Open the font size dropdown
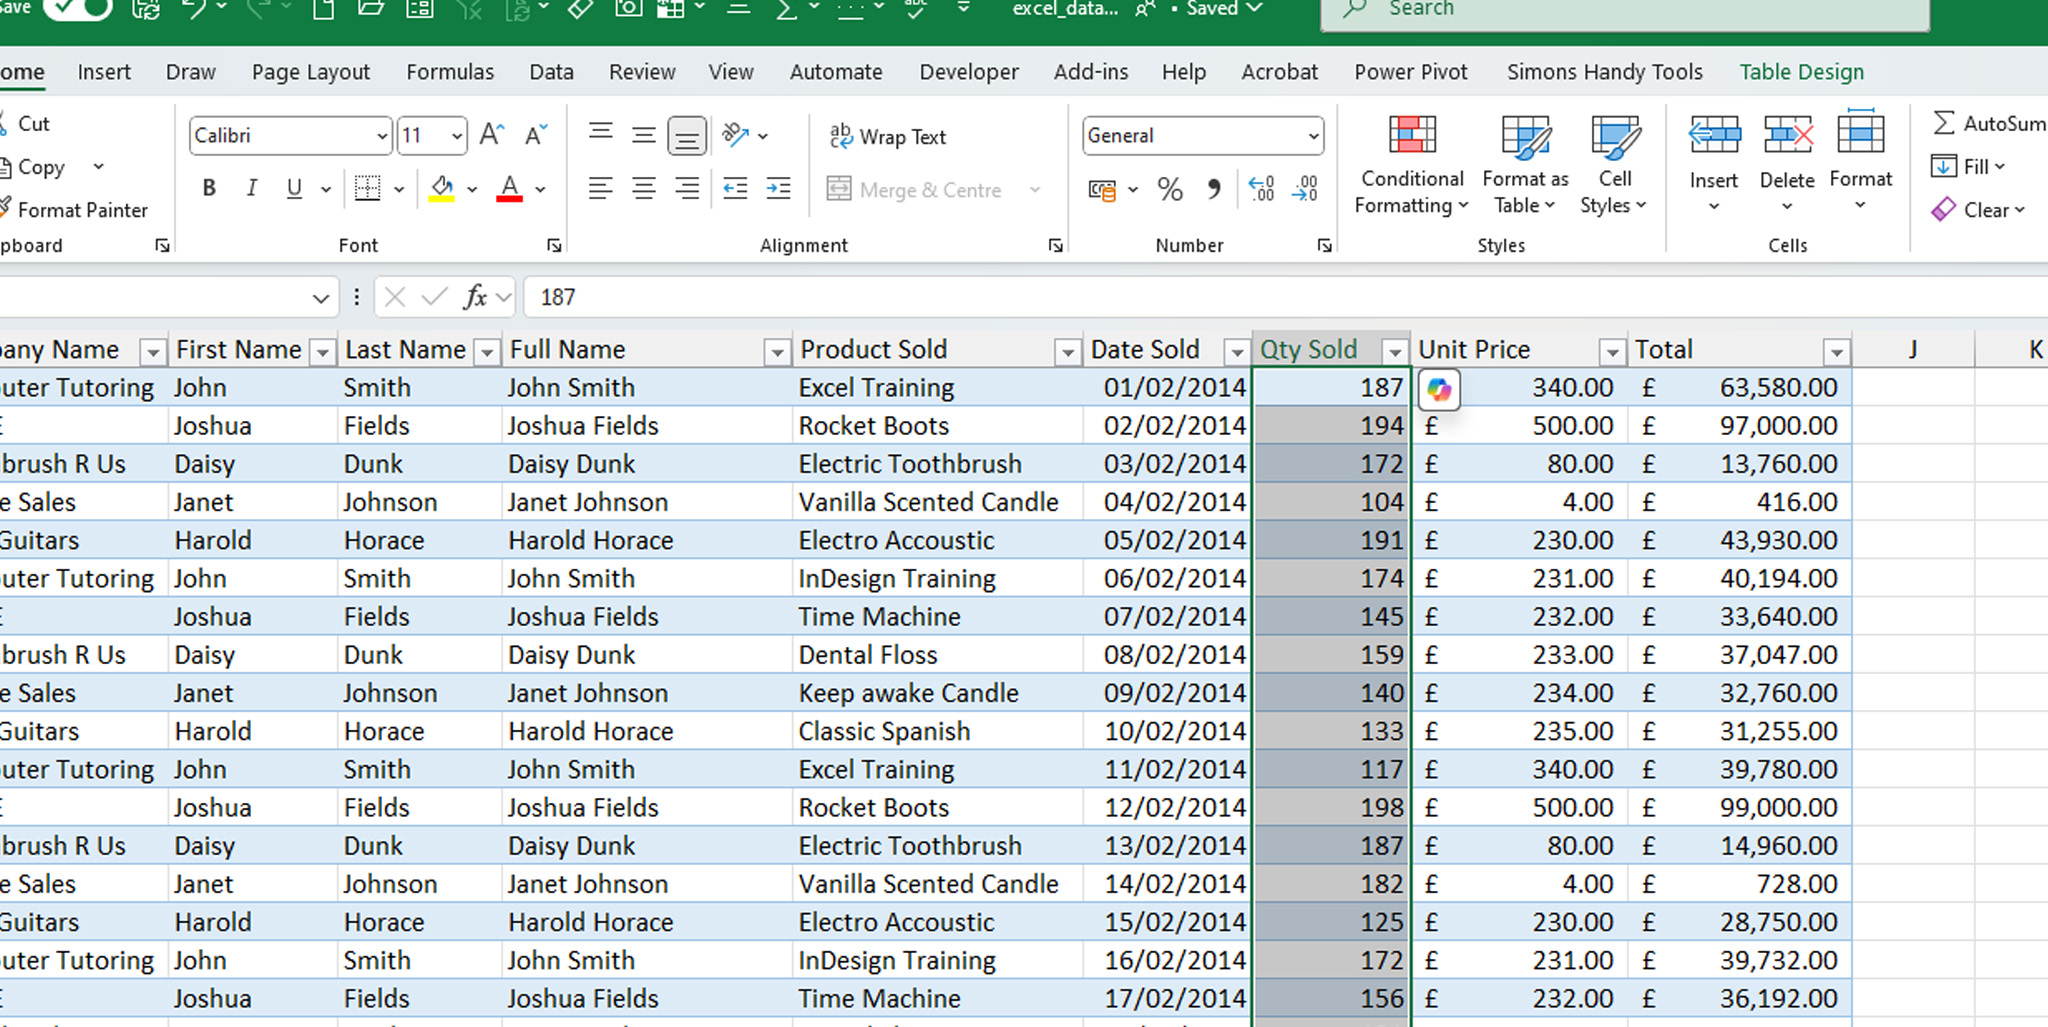This screenshot has width=2048, height=1027. (456, 136)
